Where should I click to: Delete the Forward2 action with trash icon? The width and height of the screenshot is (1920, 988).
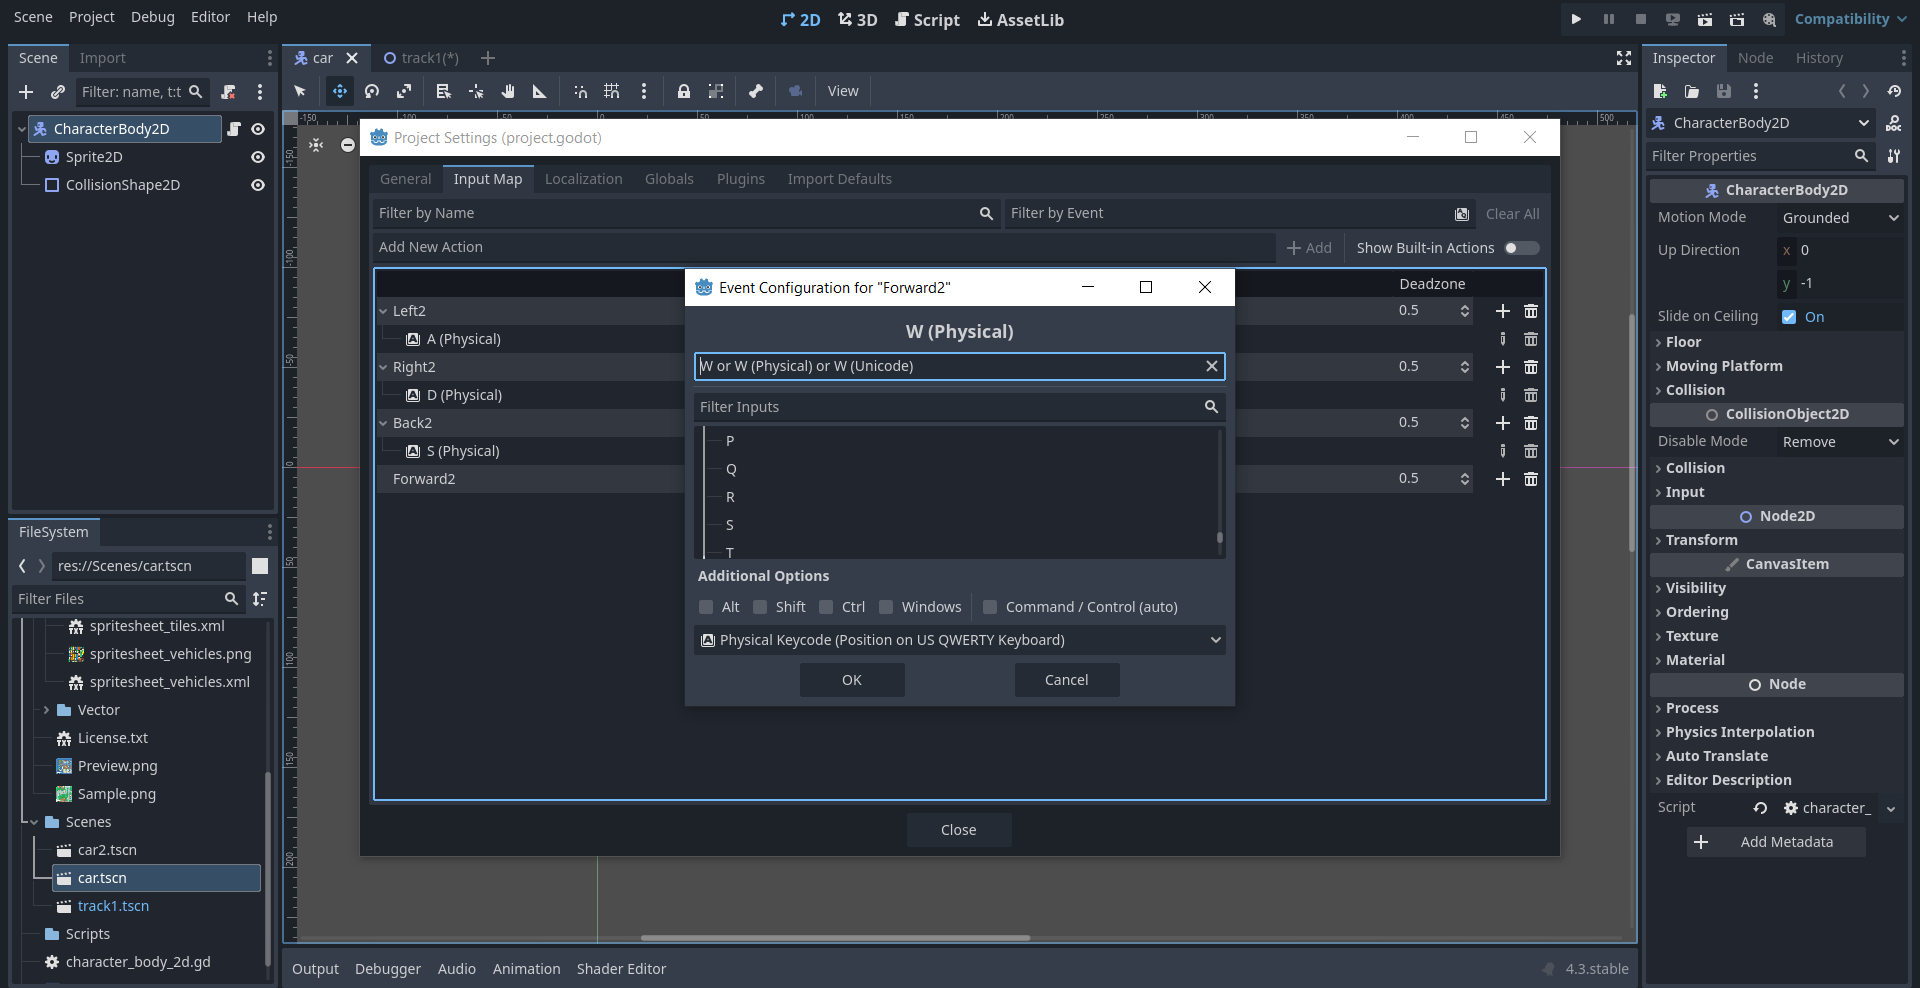tap(1531, 479)
